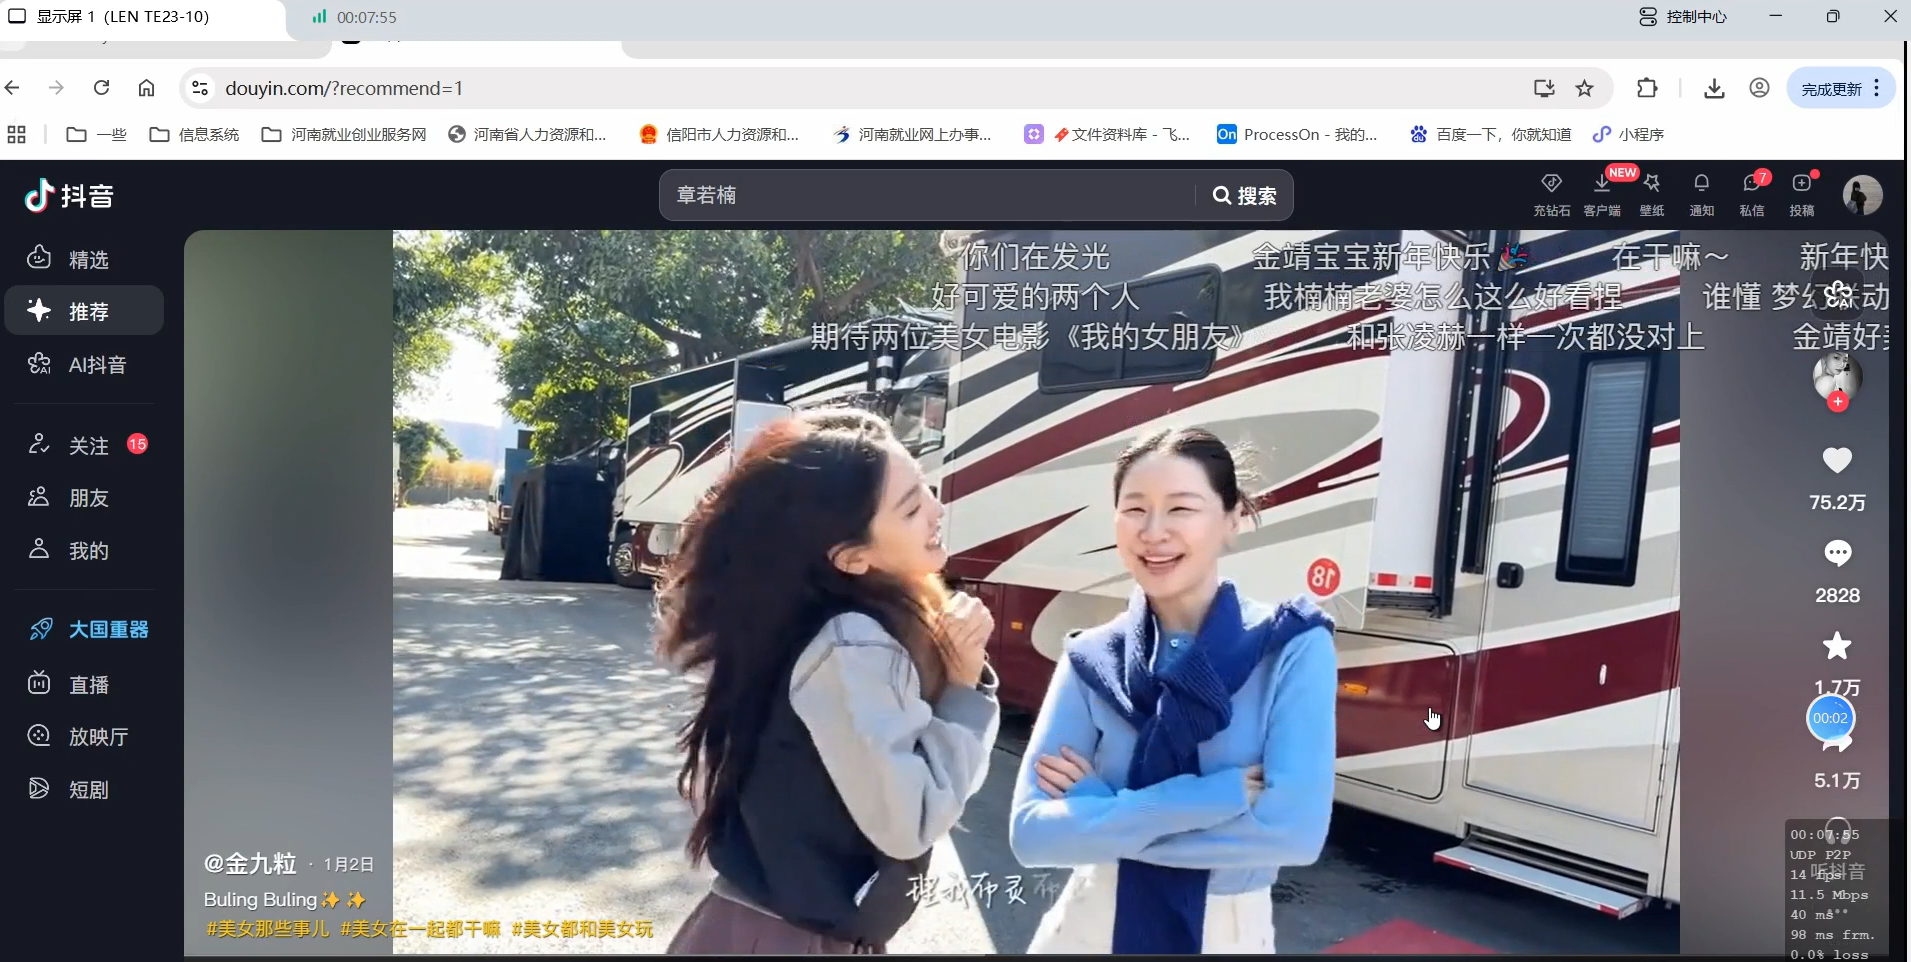The width and height of the screenshot is (1911, 962).
Task: Open the ProcessOn bookmark
Action: pyautogui.click(x=1297, y=134)
